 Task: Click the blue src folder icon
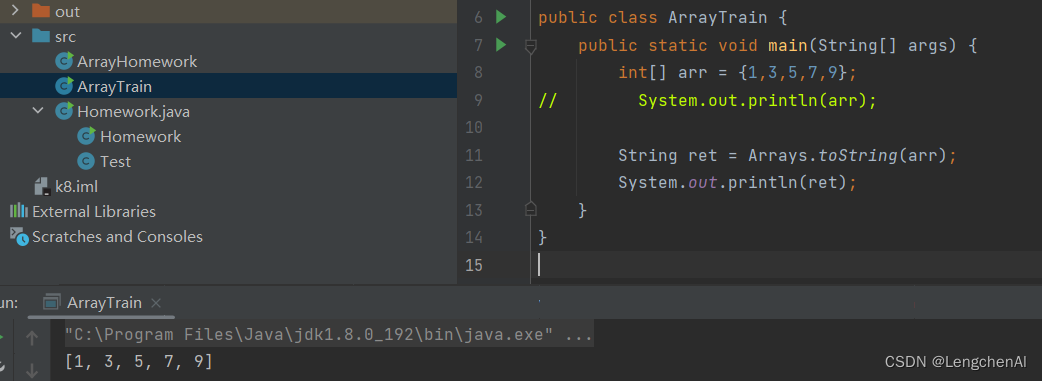point(41,36)
